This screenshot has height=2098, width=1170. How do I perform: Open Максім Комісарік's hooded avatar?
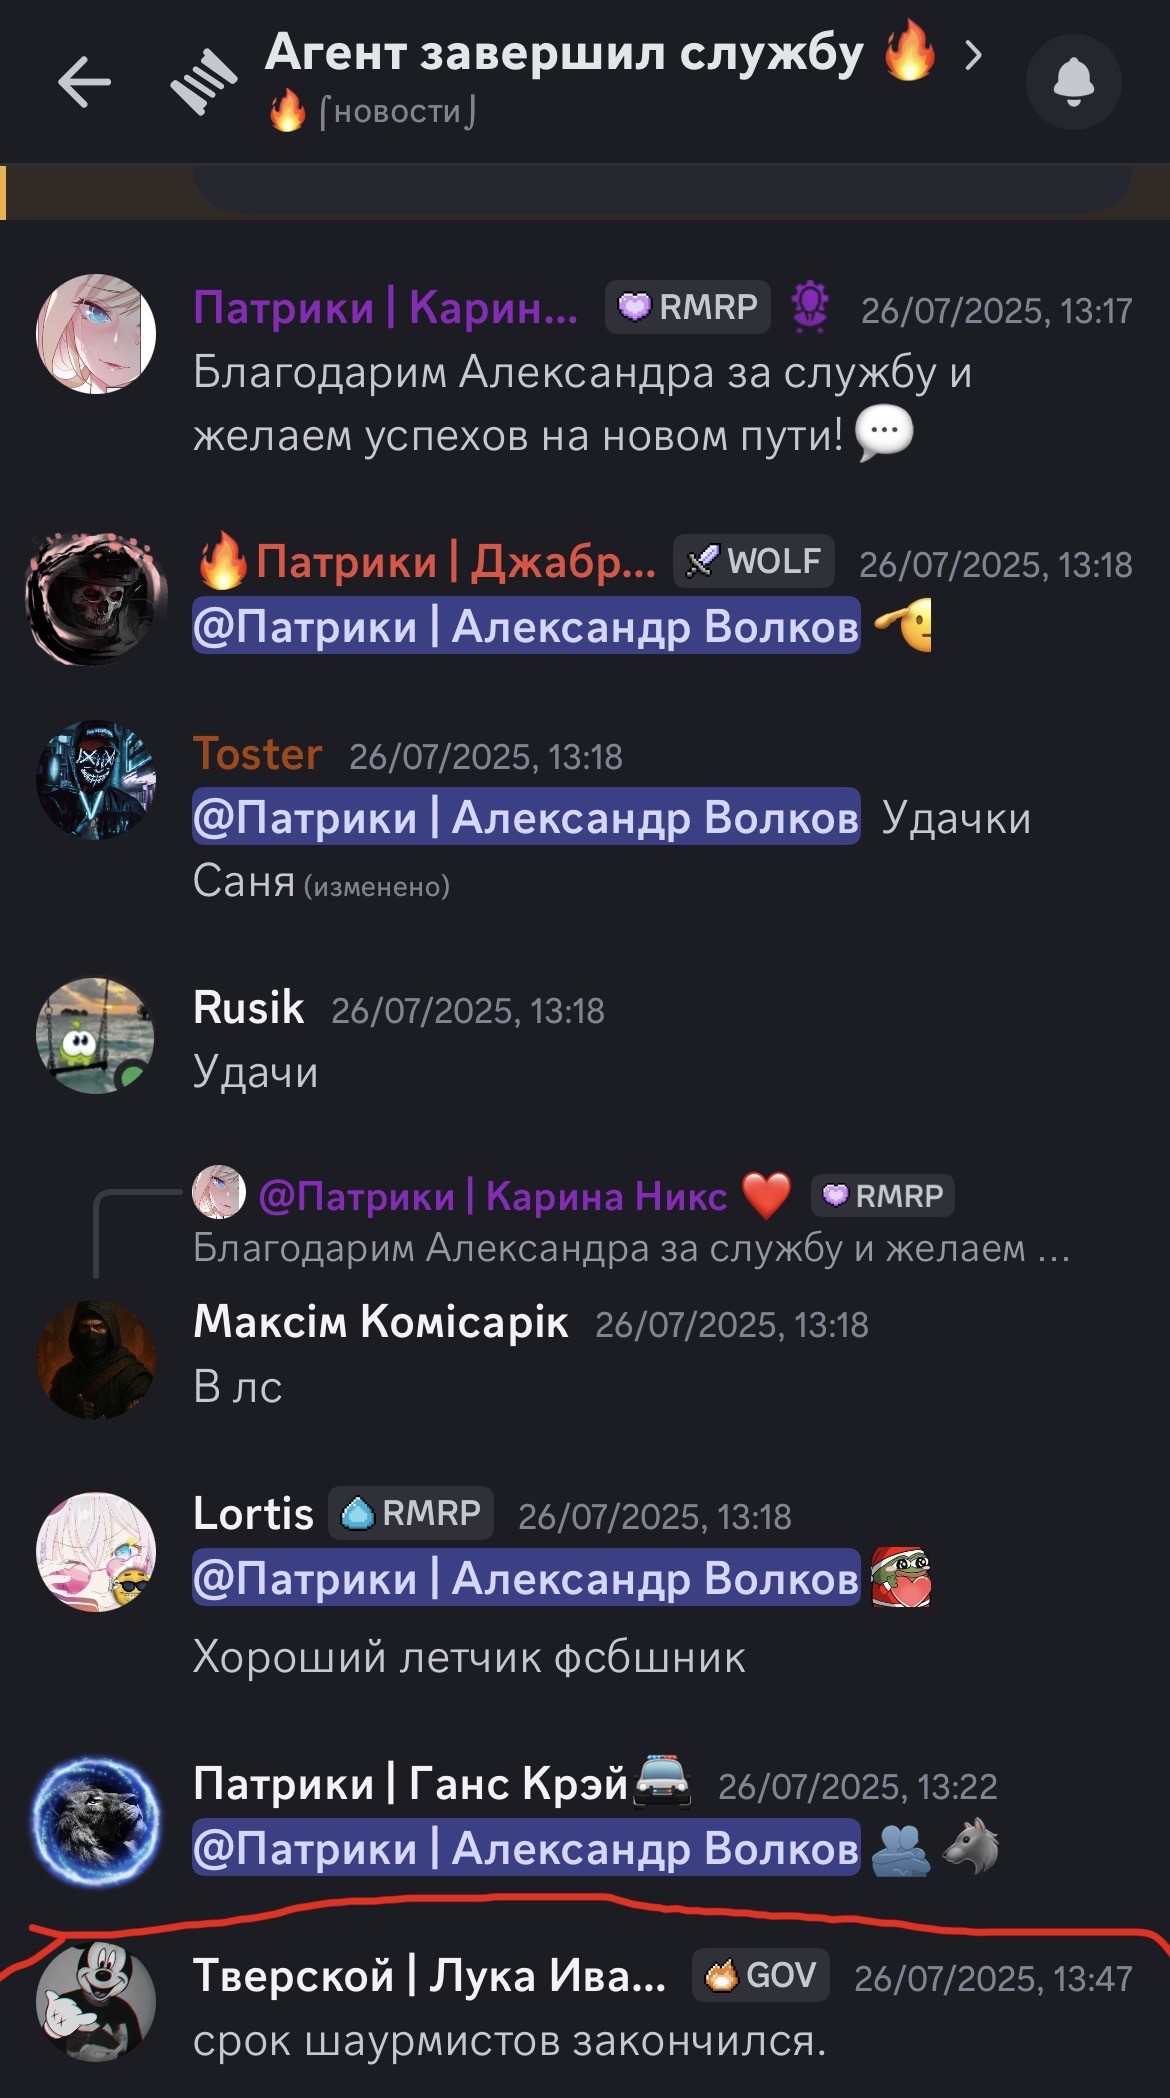[x=96, y=1360]
